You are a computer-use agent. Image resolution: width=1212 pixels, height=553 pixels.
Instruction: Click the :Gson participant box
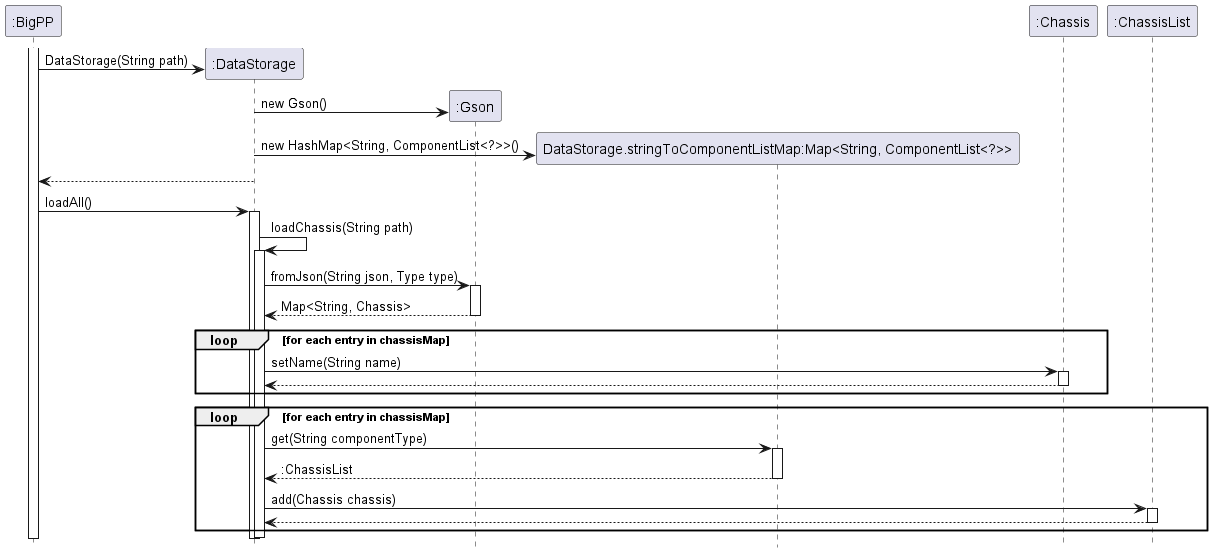pyautogui.click(x=475, y=107)
